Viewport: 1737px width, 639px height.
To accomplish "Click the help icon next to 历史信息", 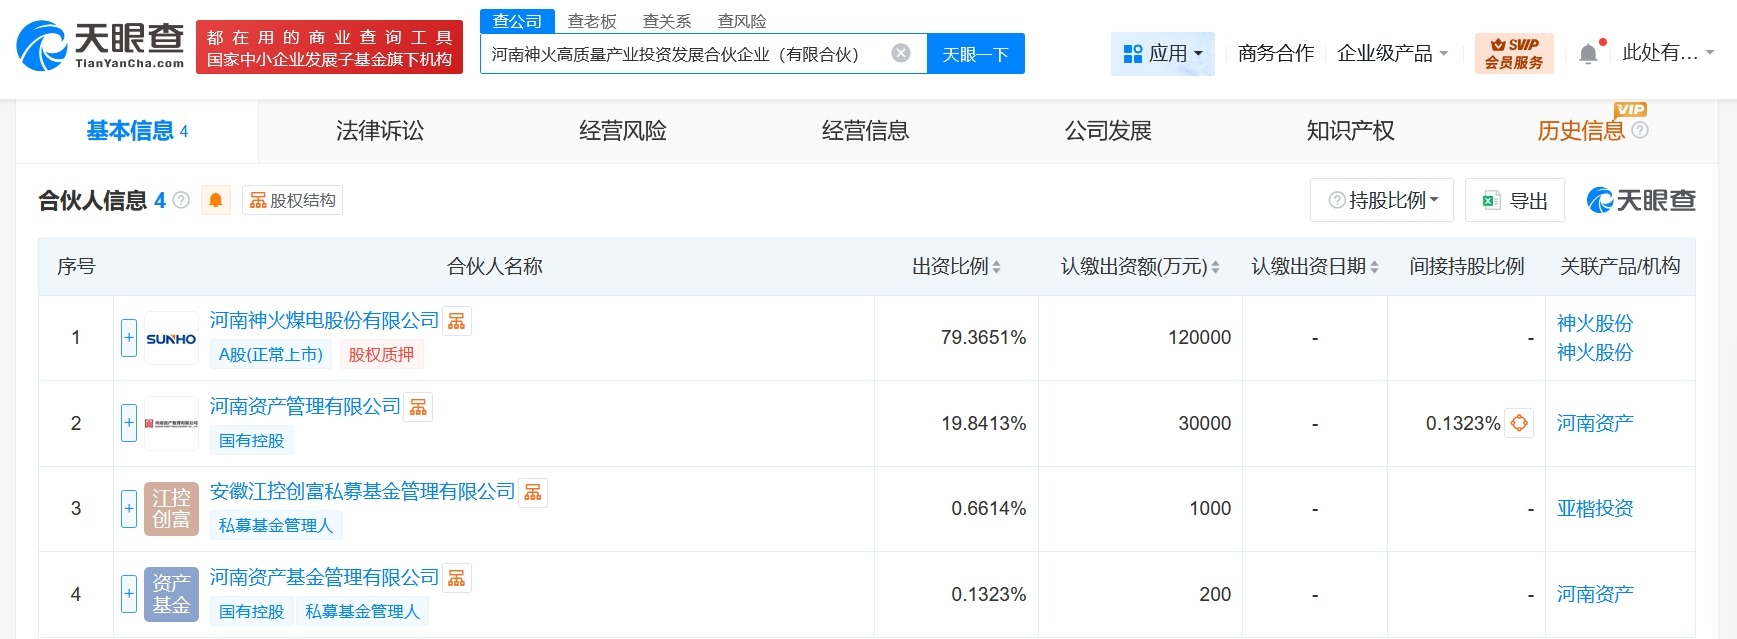I will (x=1640, y=130).
